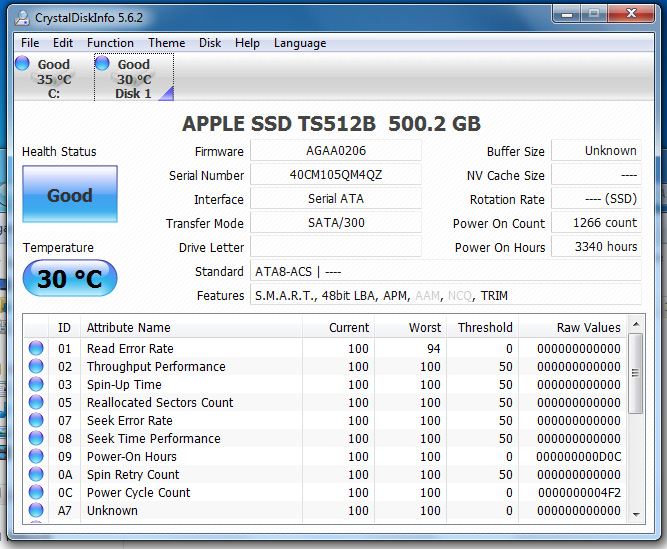Screen dimensions: 667x549
Task: Click the C: drive status orb icon
Action: tap(22, 63)
